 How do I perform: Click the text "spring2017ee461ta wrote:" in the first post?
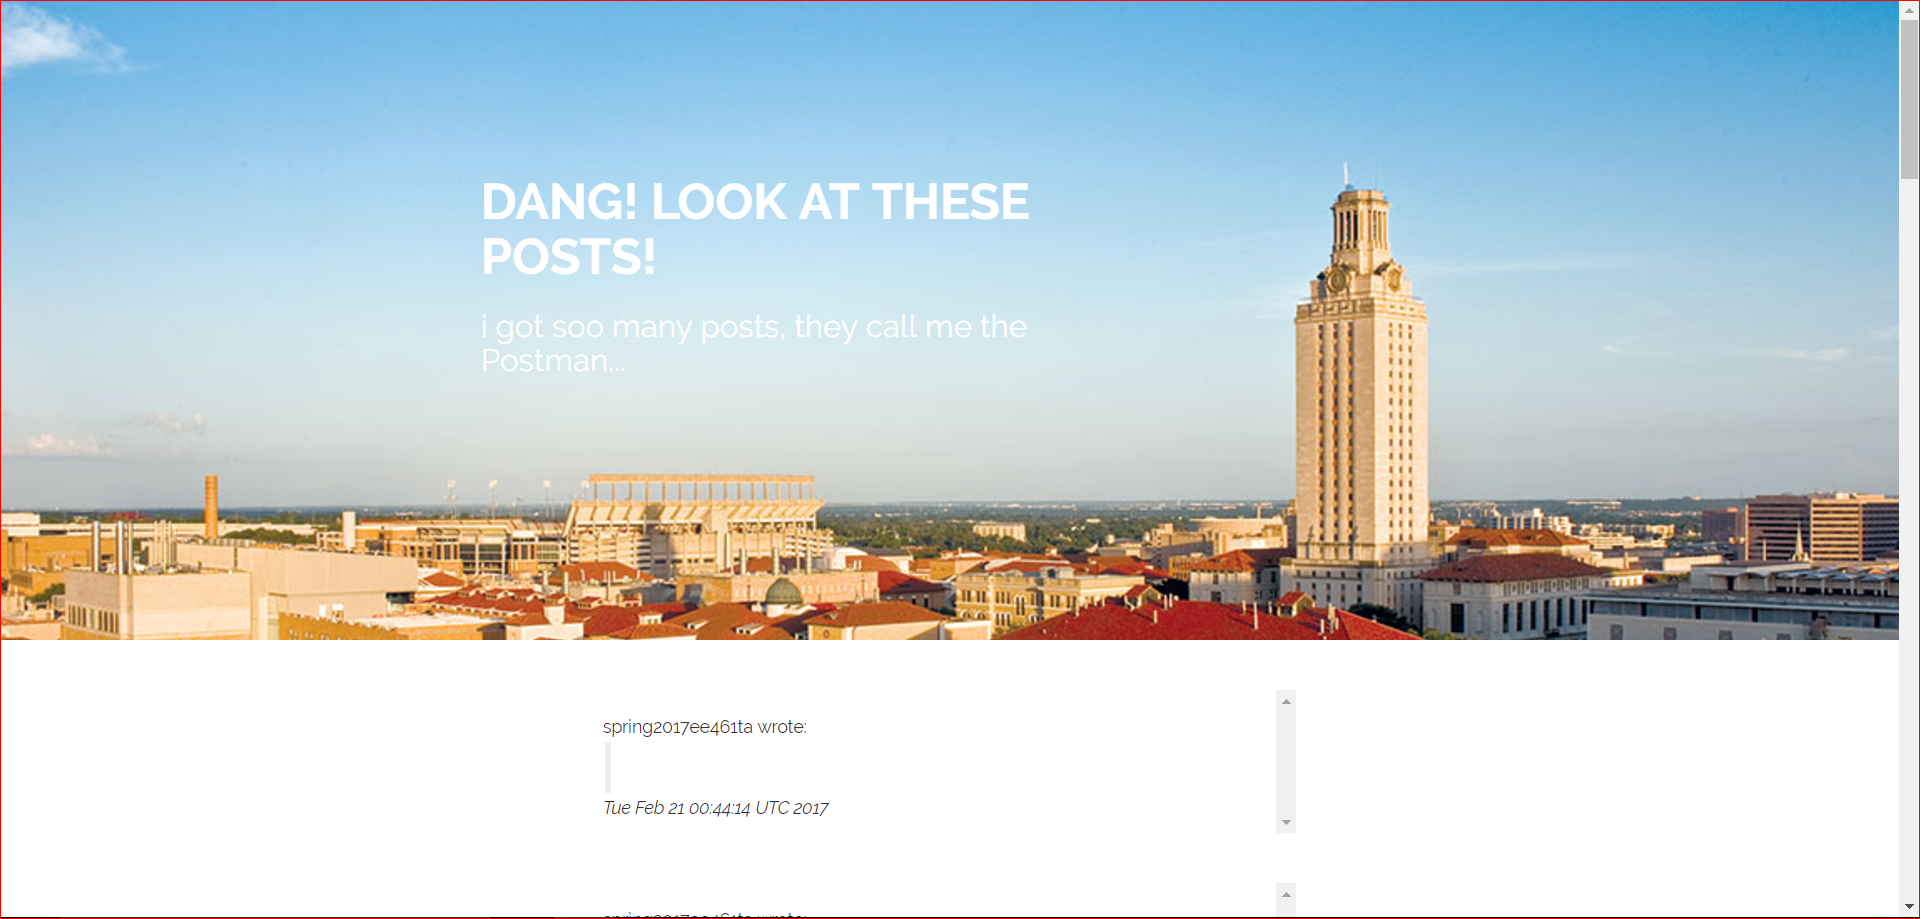tap(705, 727)
